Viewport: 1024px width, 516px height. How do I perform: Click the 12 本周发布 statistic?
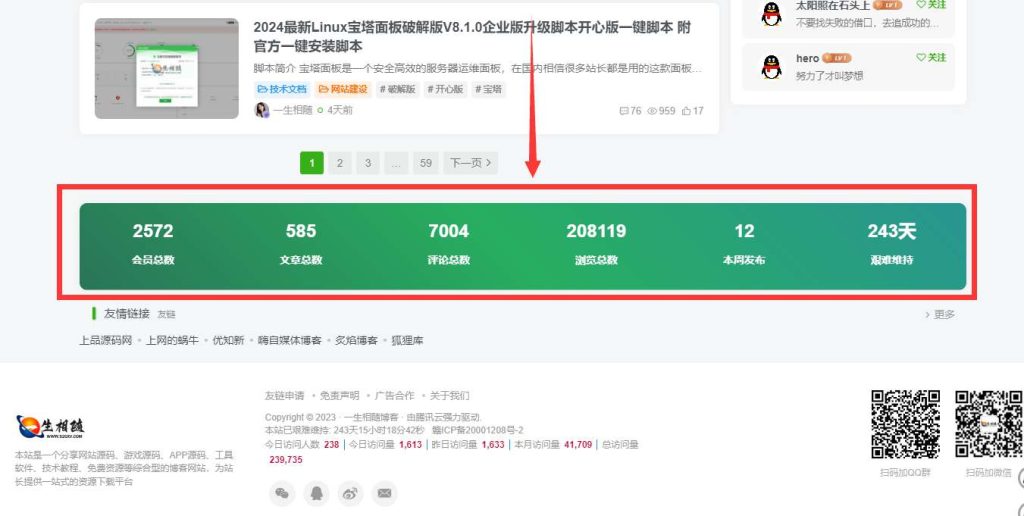pyautogui.click(x=744, y=244)
